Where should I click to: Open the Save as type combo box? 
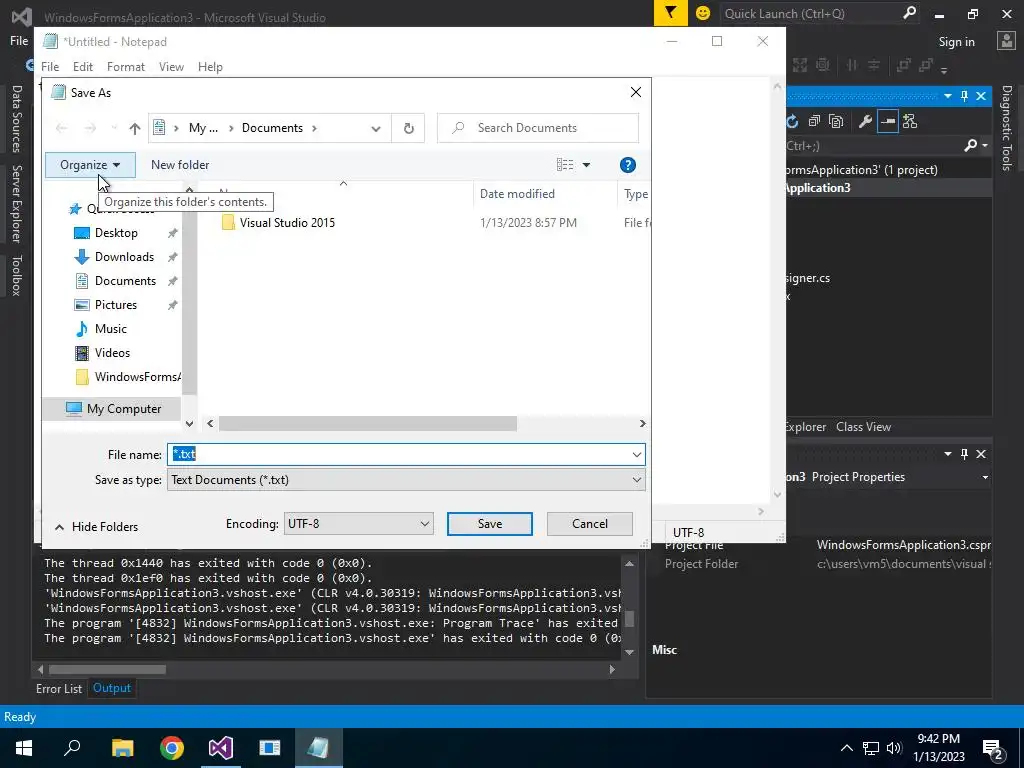(406, 480)
